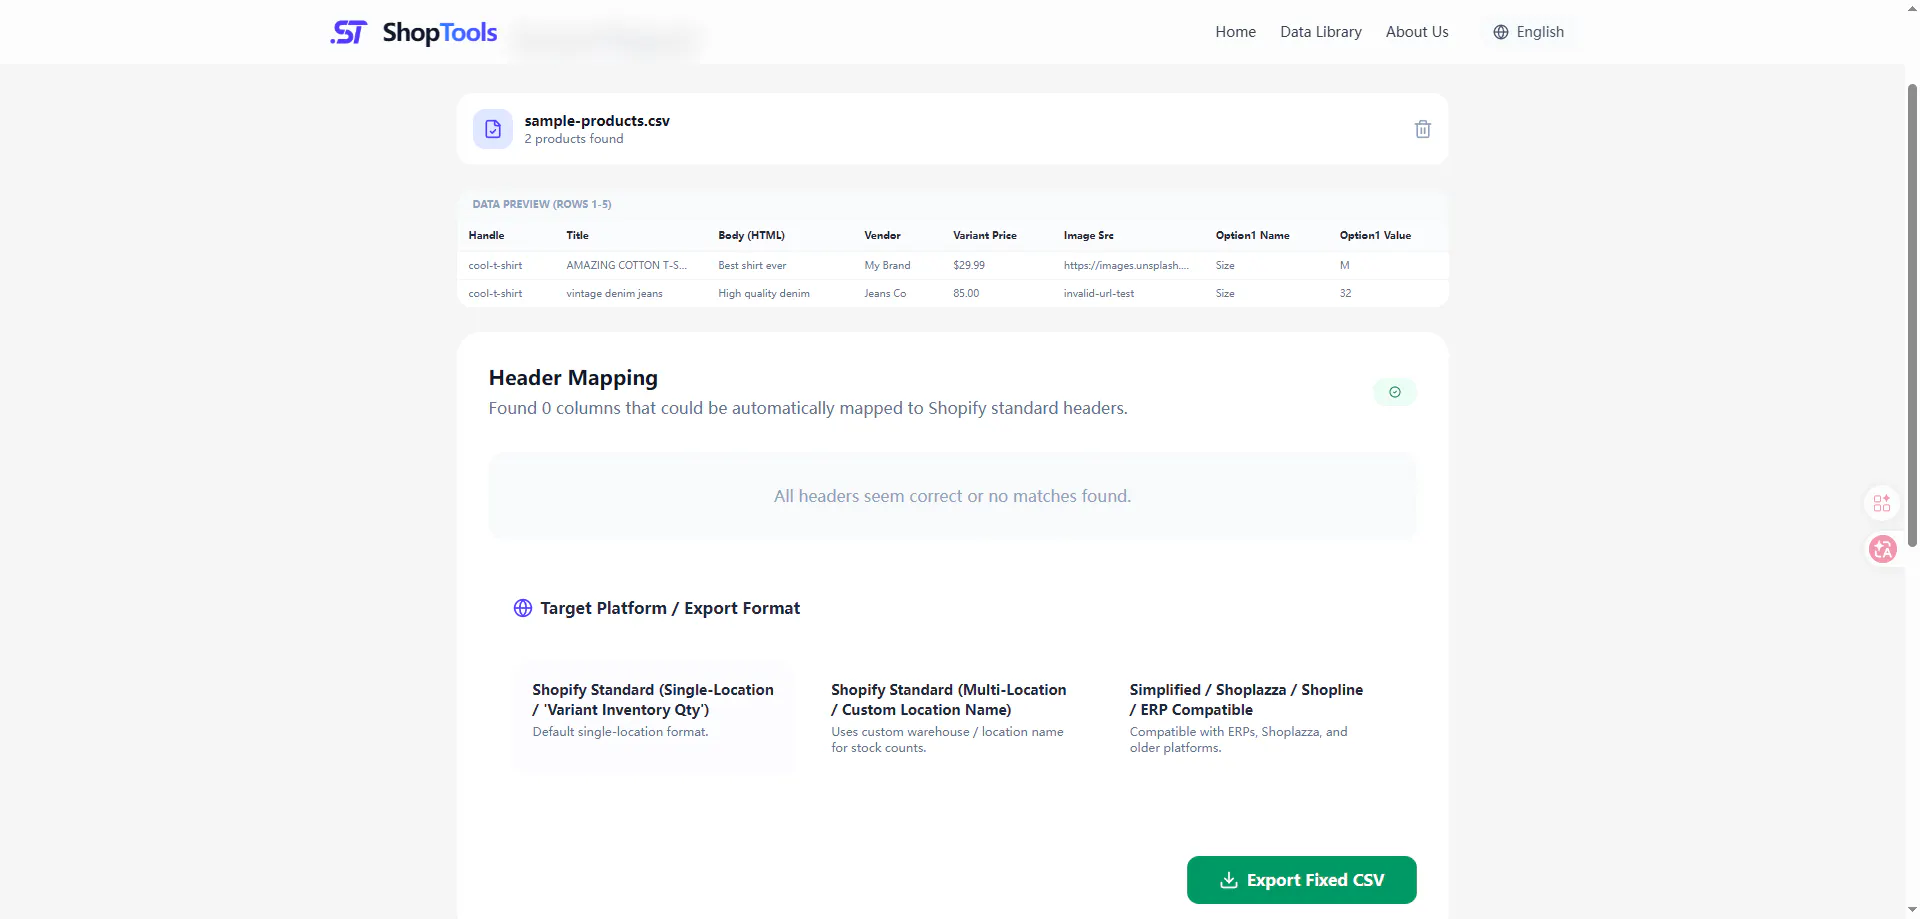Viewport: 1920px width, 919px height.
Task: Click the 'All headers seem correct' message
Action: click(952, 496)
